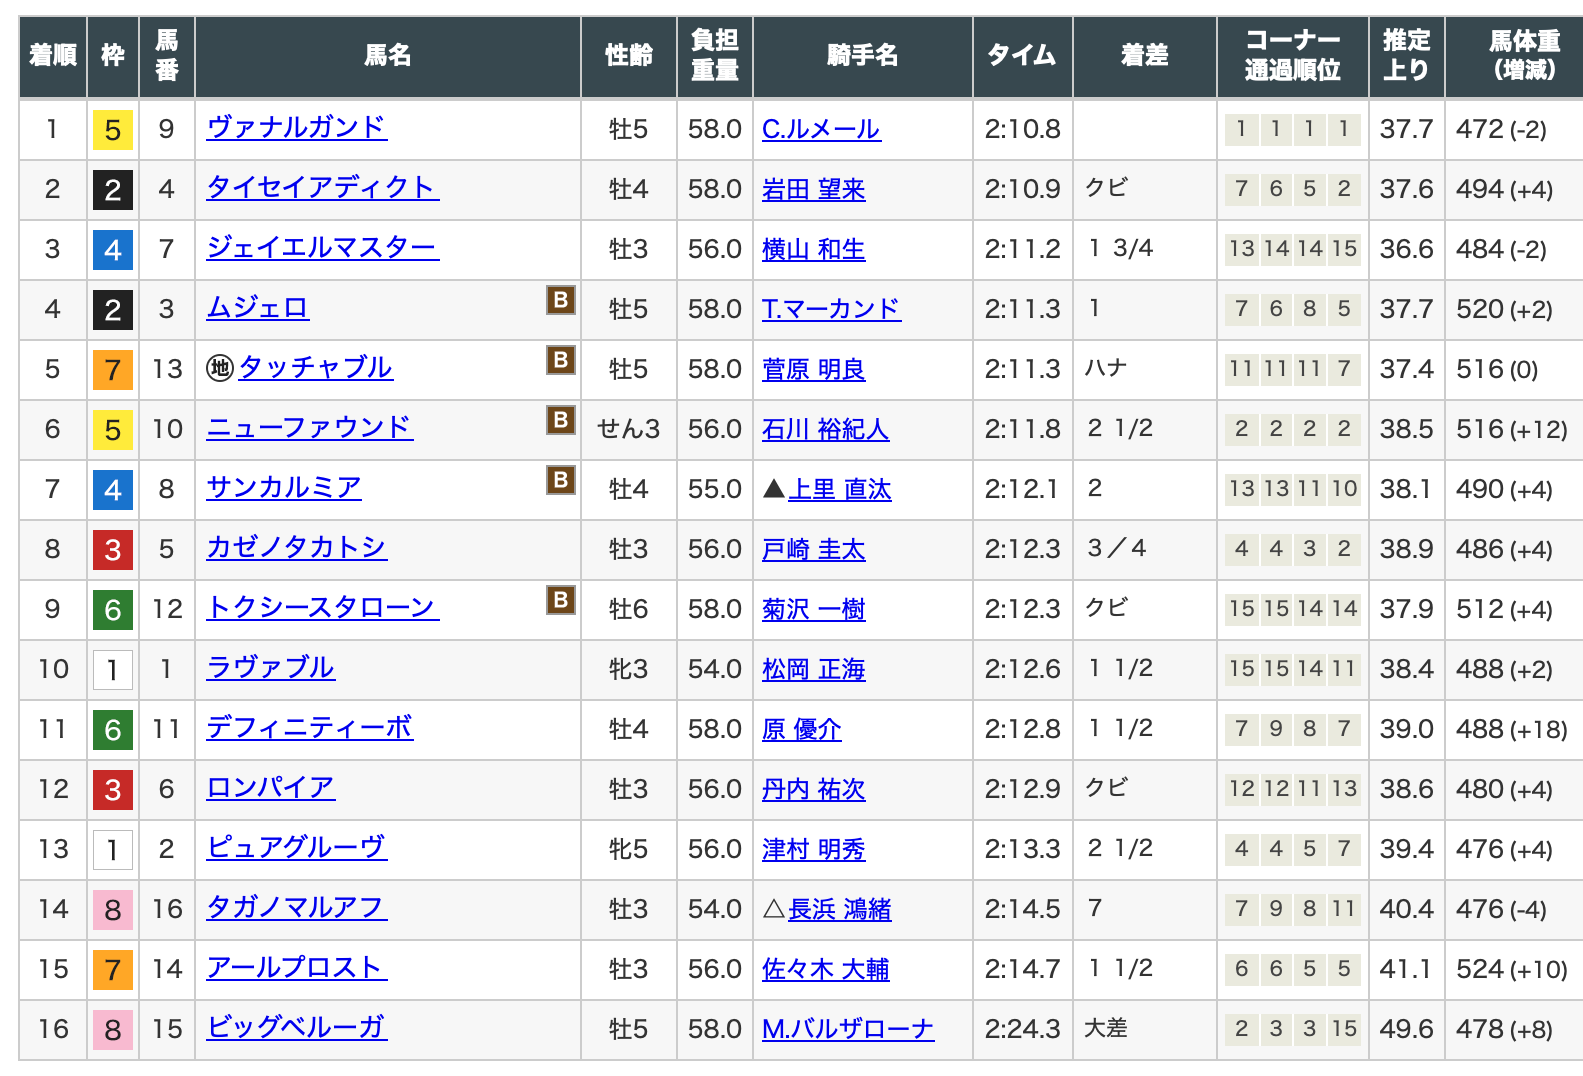Viewport: 1583px width, 1076px height.
Task: Click the ビッグベルーガ horse name
Action: pyautogui.click(x=296, y=1028)
